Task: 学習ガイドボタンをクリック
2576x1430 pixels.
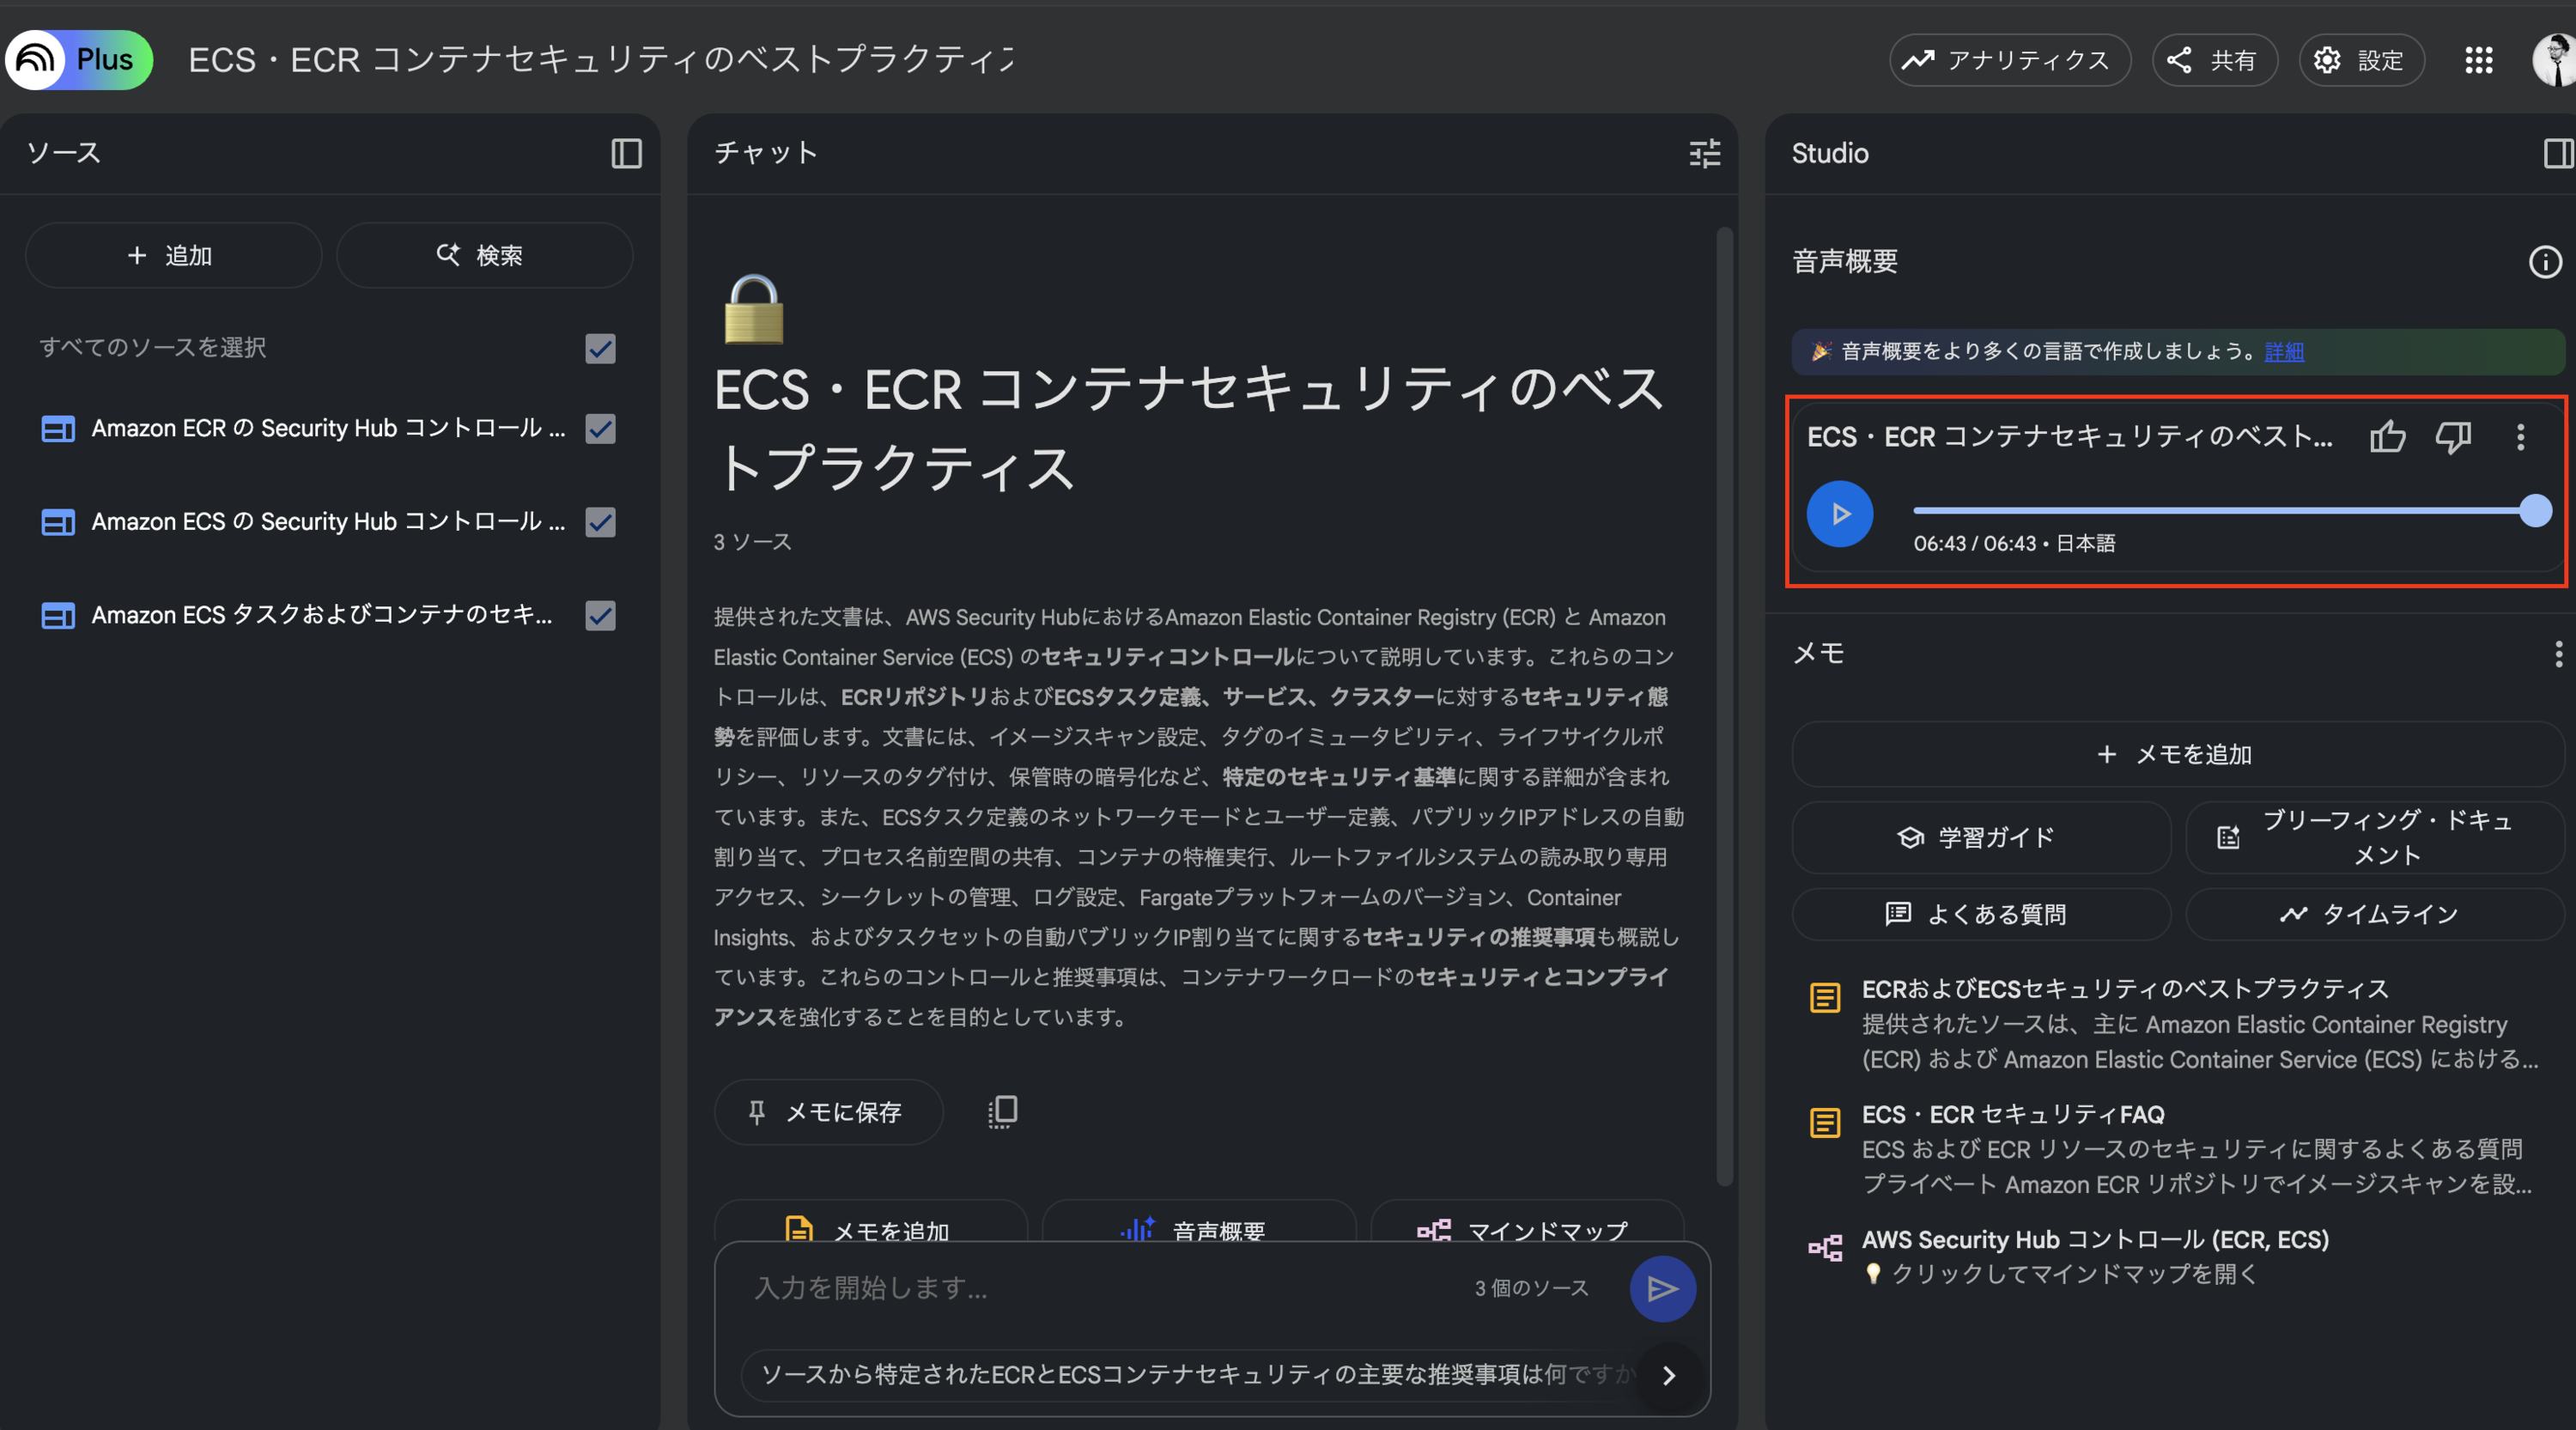Action: [x=1981, y=837]
